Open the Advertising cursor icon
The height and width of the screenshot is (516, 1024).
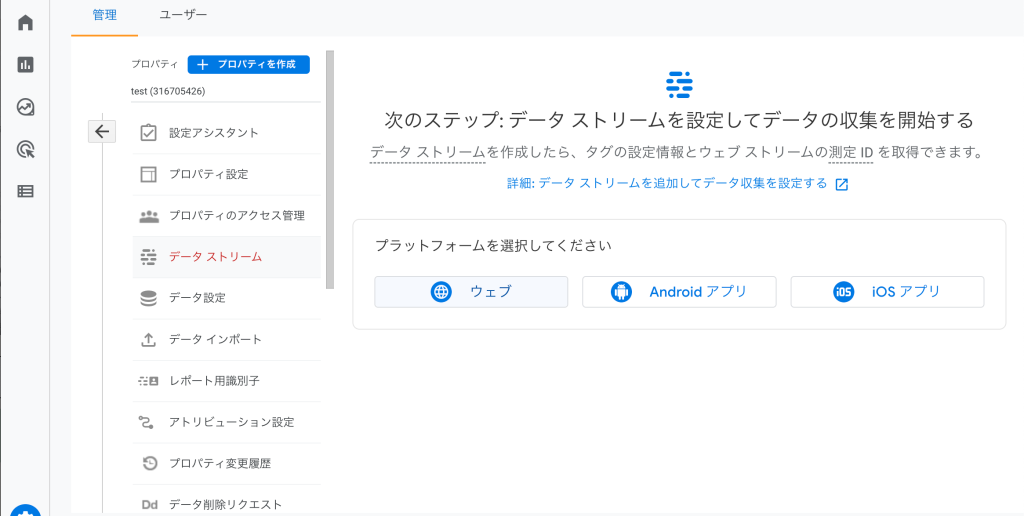point(25,150)
